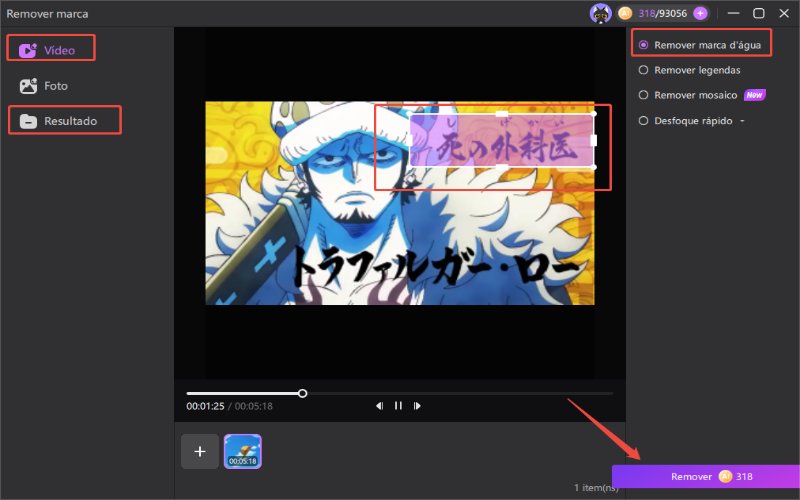Image resolution: width=800 pixels, height=500 pixels.
Task: Step to the previous frame
Action: pyautogui.click(x=379, y=406)
